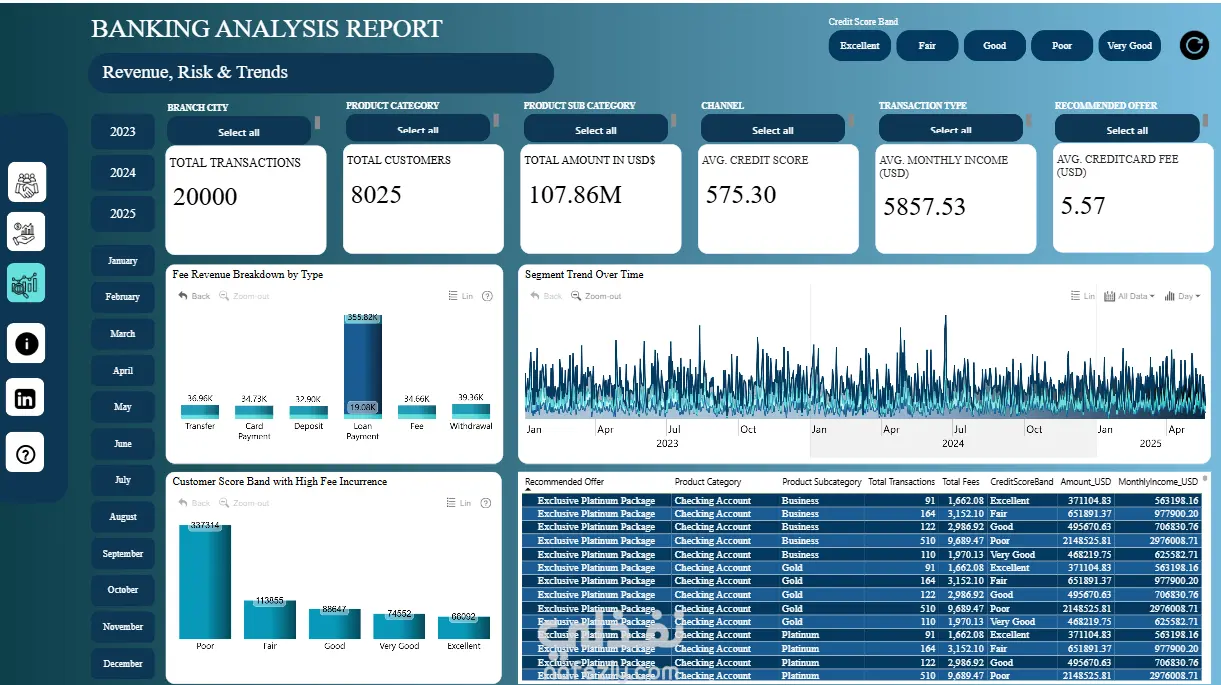Open the Day granularity dropdown
The width and height of the screenshot is (1221, 685).
pyautogui.click(x=1182, y=296)
